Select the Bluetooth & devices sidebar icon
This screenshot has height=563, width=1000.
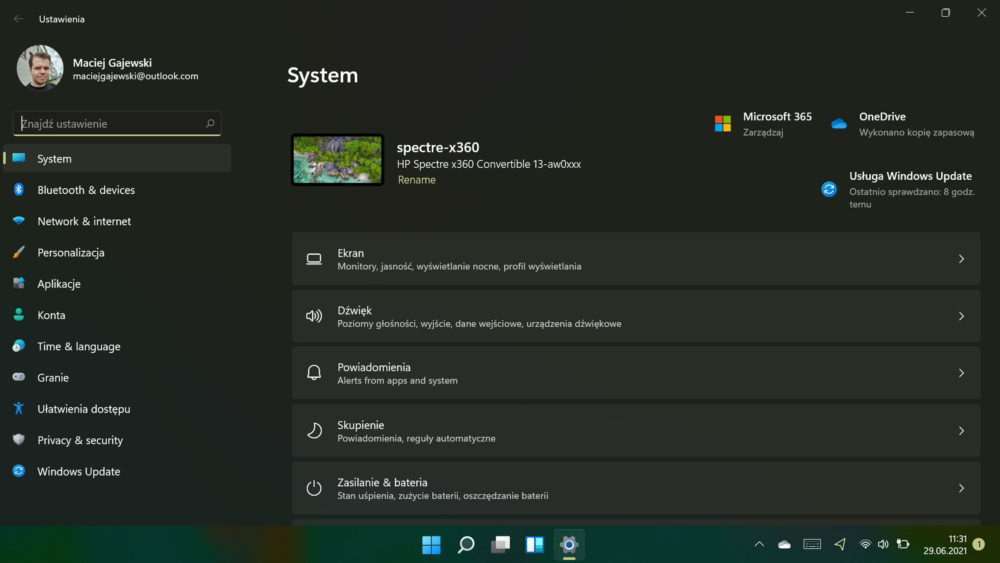pos(18,189)
